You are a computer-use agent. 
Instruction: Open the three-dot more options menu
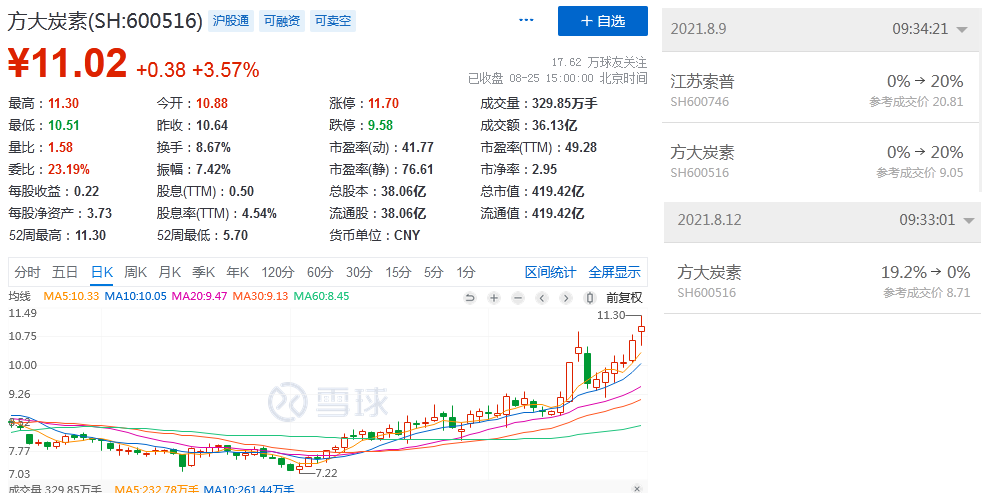point(527,21)
